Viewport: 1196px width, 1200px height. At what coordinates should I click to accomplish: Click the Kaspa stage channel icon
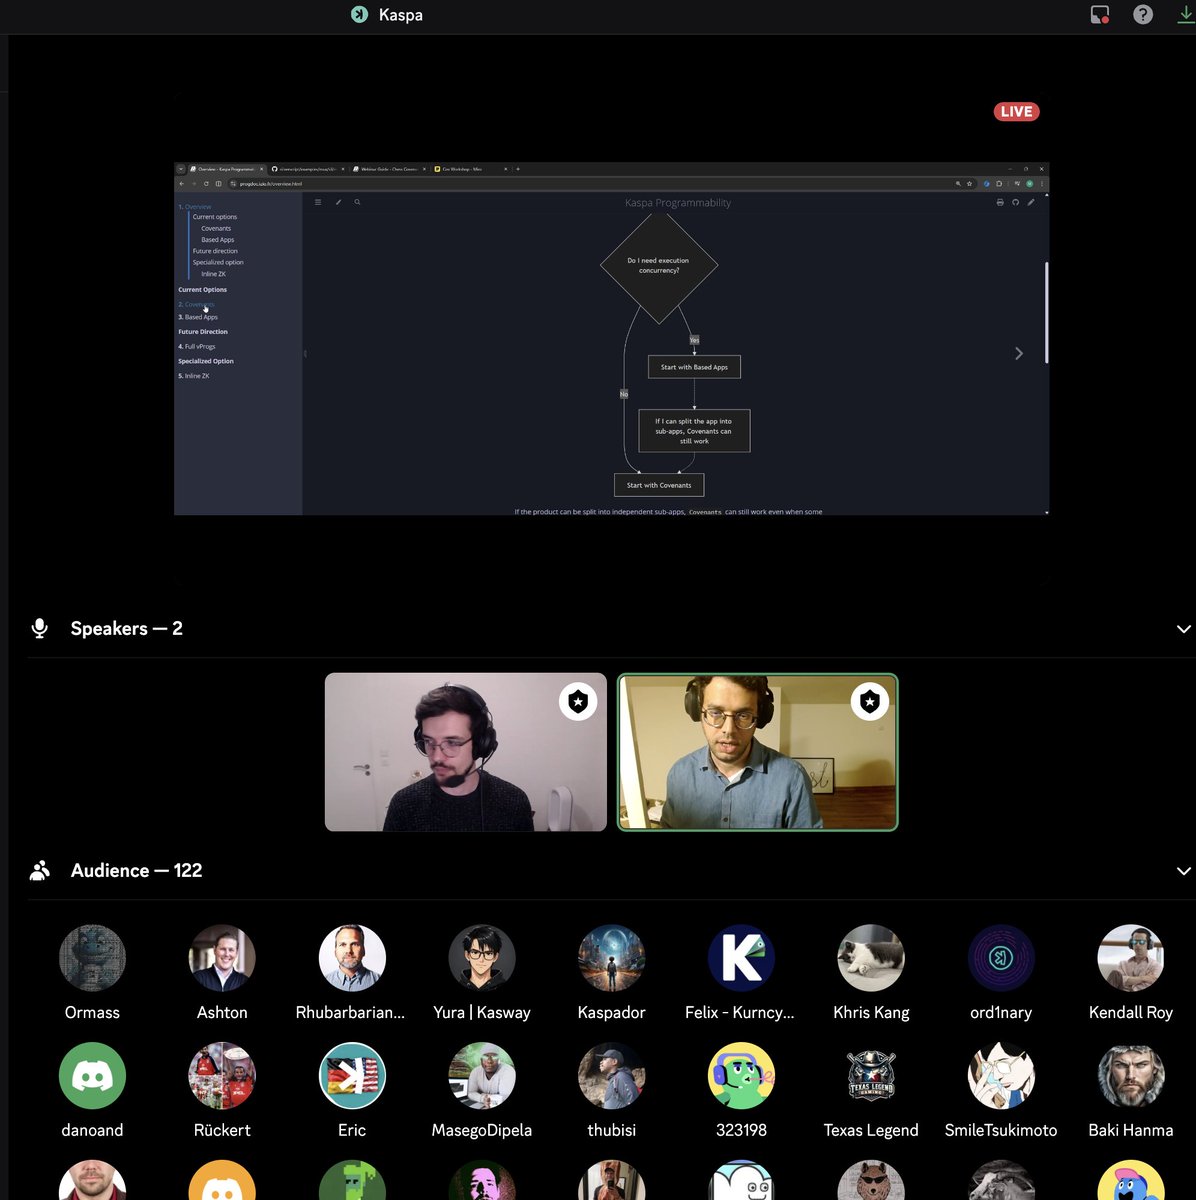click(x=359, y=14)
